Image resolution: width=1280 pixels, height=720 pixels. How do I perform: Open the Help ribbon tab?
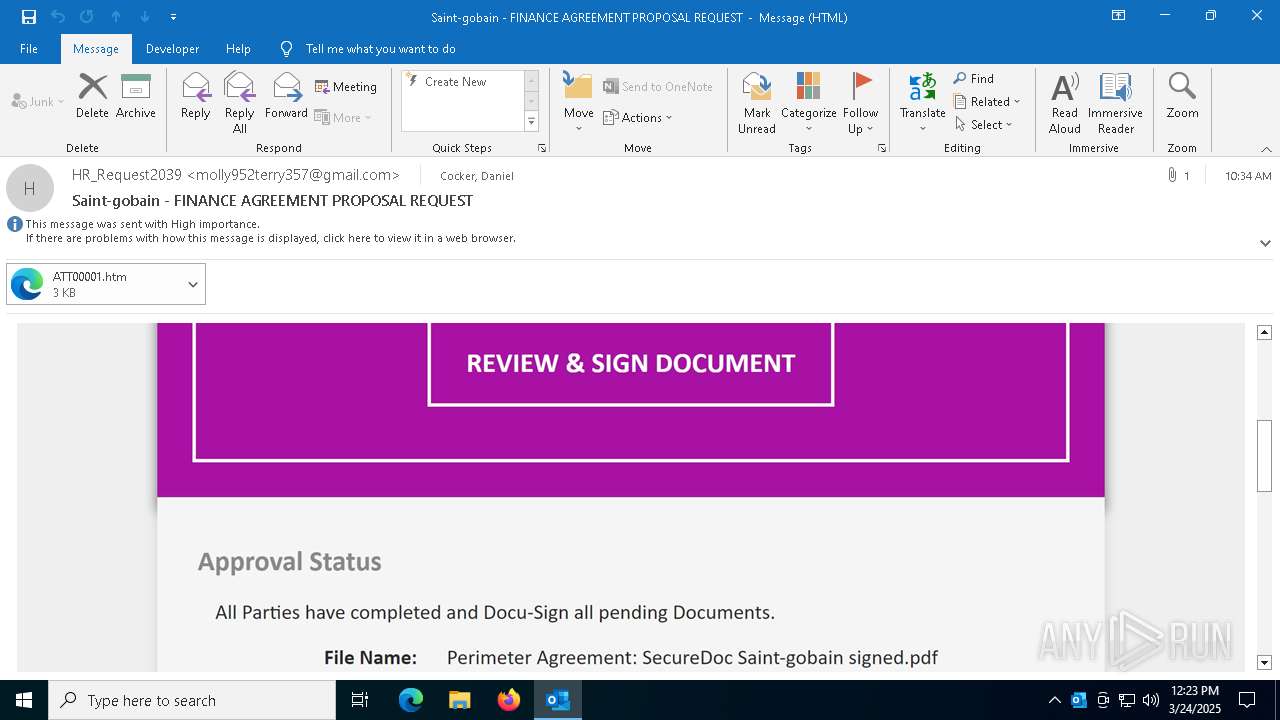(x=238, y=49)
